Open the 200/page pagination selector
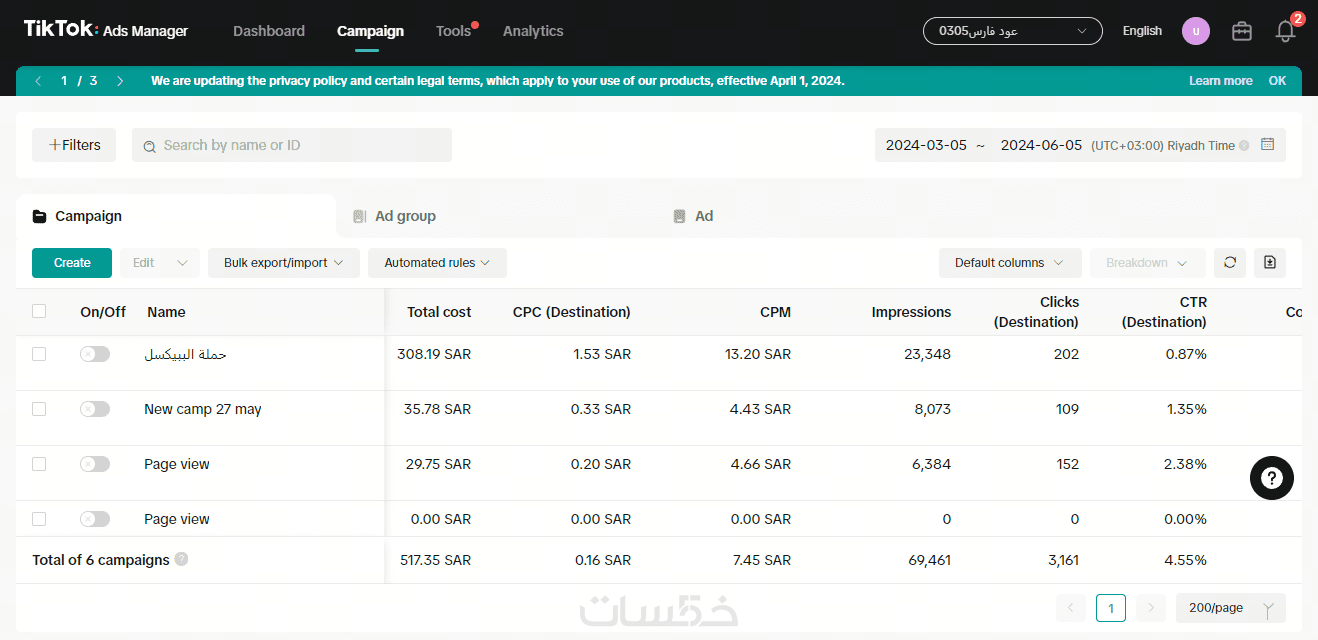 (1231, 608)
